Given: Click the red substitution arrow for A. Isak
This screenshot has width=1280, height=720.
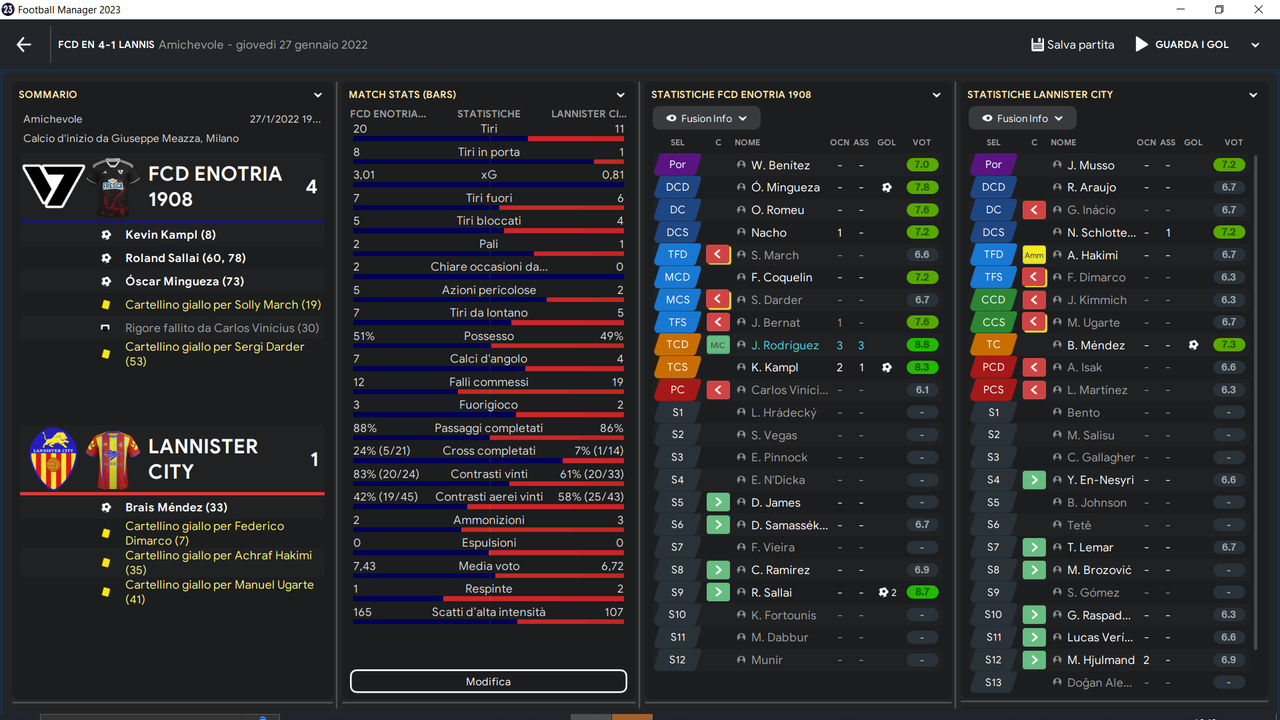Looking at the screenshot, I should [1034, 367].
